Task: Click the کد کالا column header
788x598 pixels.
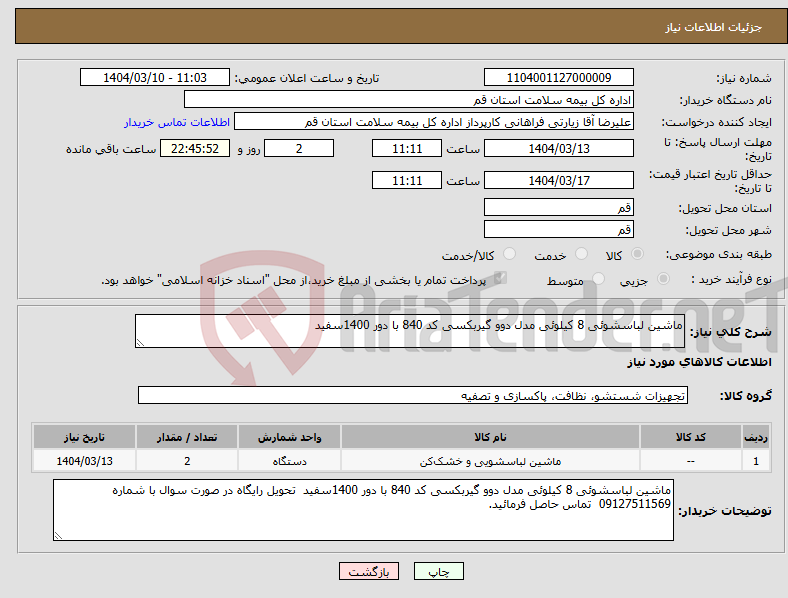Action: coord(691,437)
